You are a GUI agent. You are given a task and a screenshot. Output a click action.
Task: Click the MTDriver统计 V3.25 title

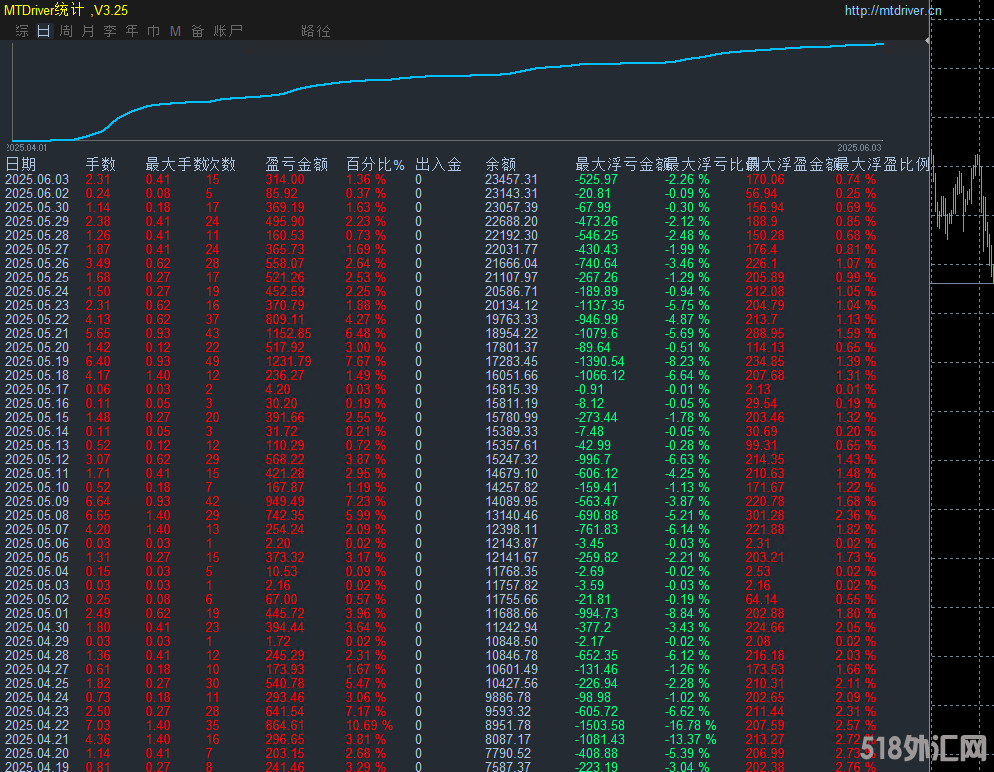[66, 10]
